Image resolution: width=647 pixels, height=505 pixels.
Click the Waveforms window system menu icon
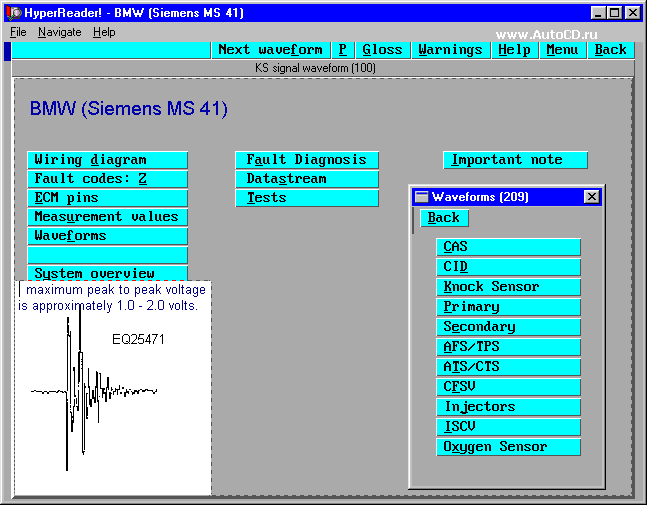[x=421, y=197]
